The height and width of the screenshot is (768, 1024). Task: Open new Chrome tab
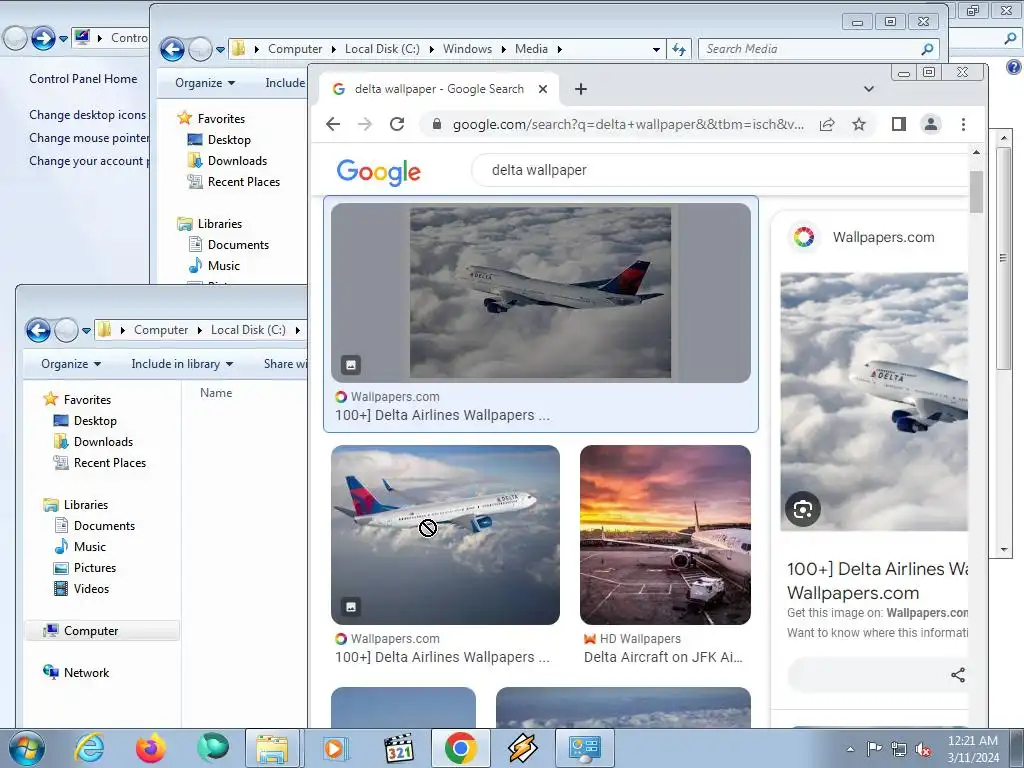click(x=581, y=89)
